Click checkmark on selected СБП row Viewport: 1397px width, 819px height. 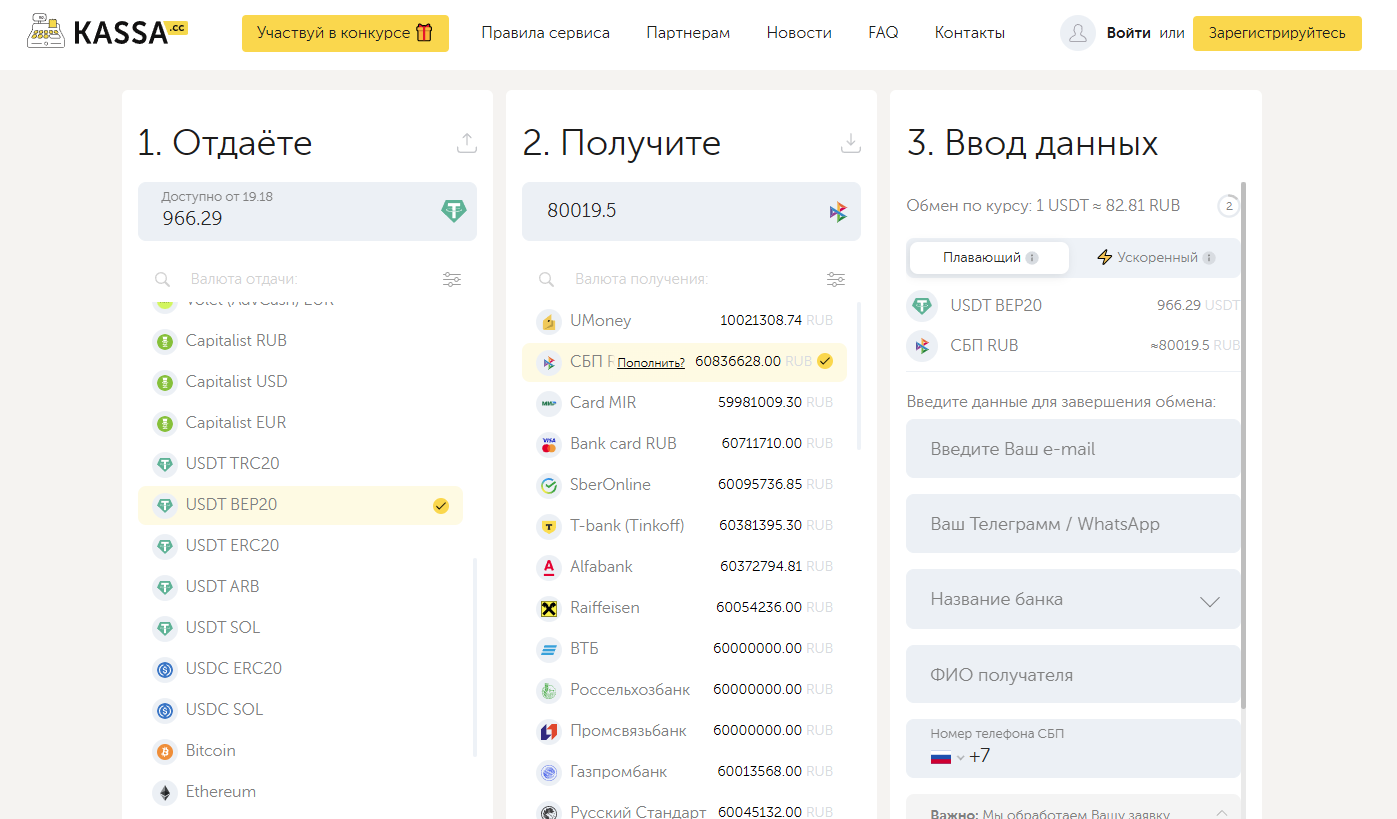[x=825, y=361]
